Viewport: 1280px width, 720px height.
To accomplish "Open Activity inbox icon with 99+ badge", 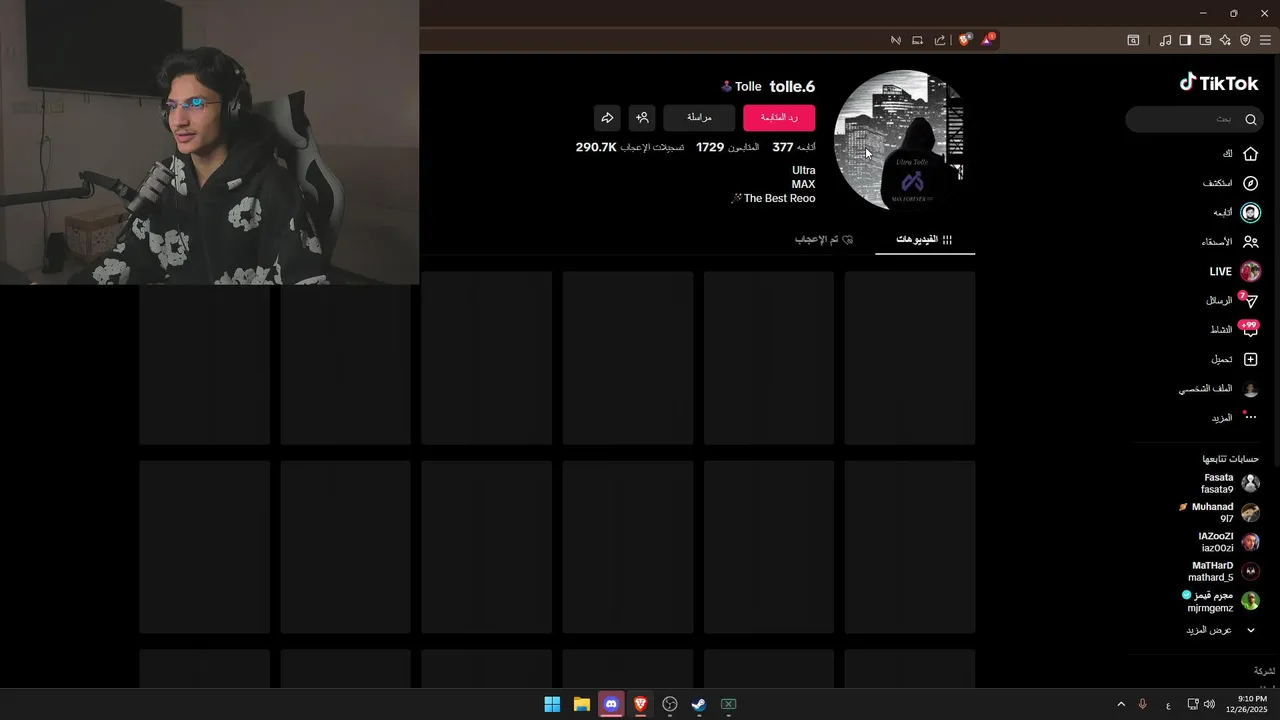I will (1249, 329).
